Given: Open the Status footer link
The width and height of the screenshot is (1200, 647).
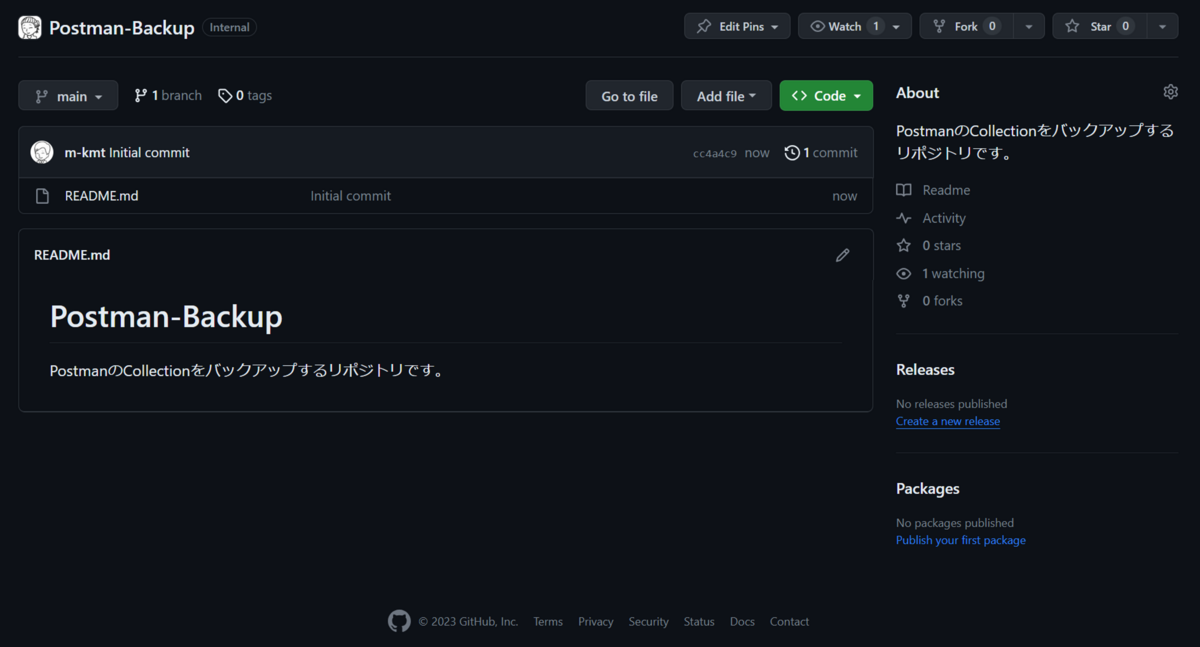Looking at the screenshot, I should click(x=699, y=622).
